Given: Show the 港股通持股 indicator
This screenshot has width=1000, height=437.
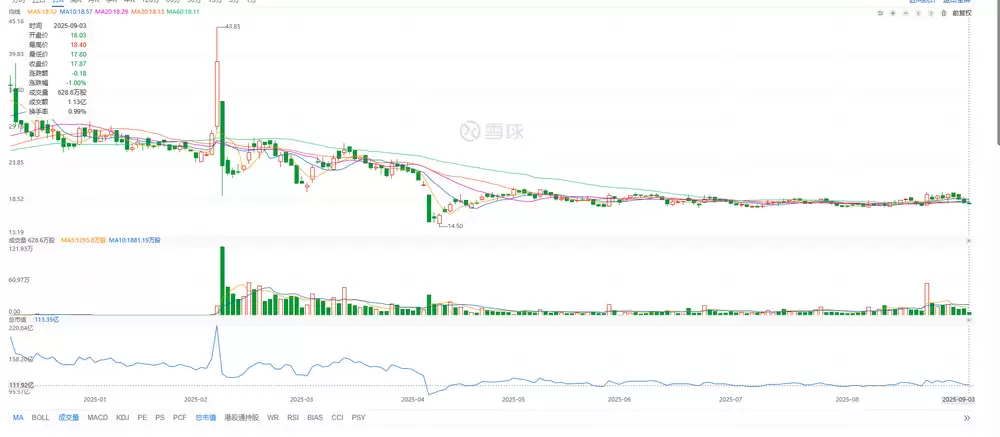Looking at the screenshot, I should click(x=241, y=417).
